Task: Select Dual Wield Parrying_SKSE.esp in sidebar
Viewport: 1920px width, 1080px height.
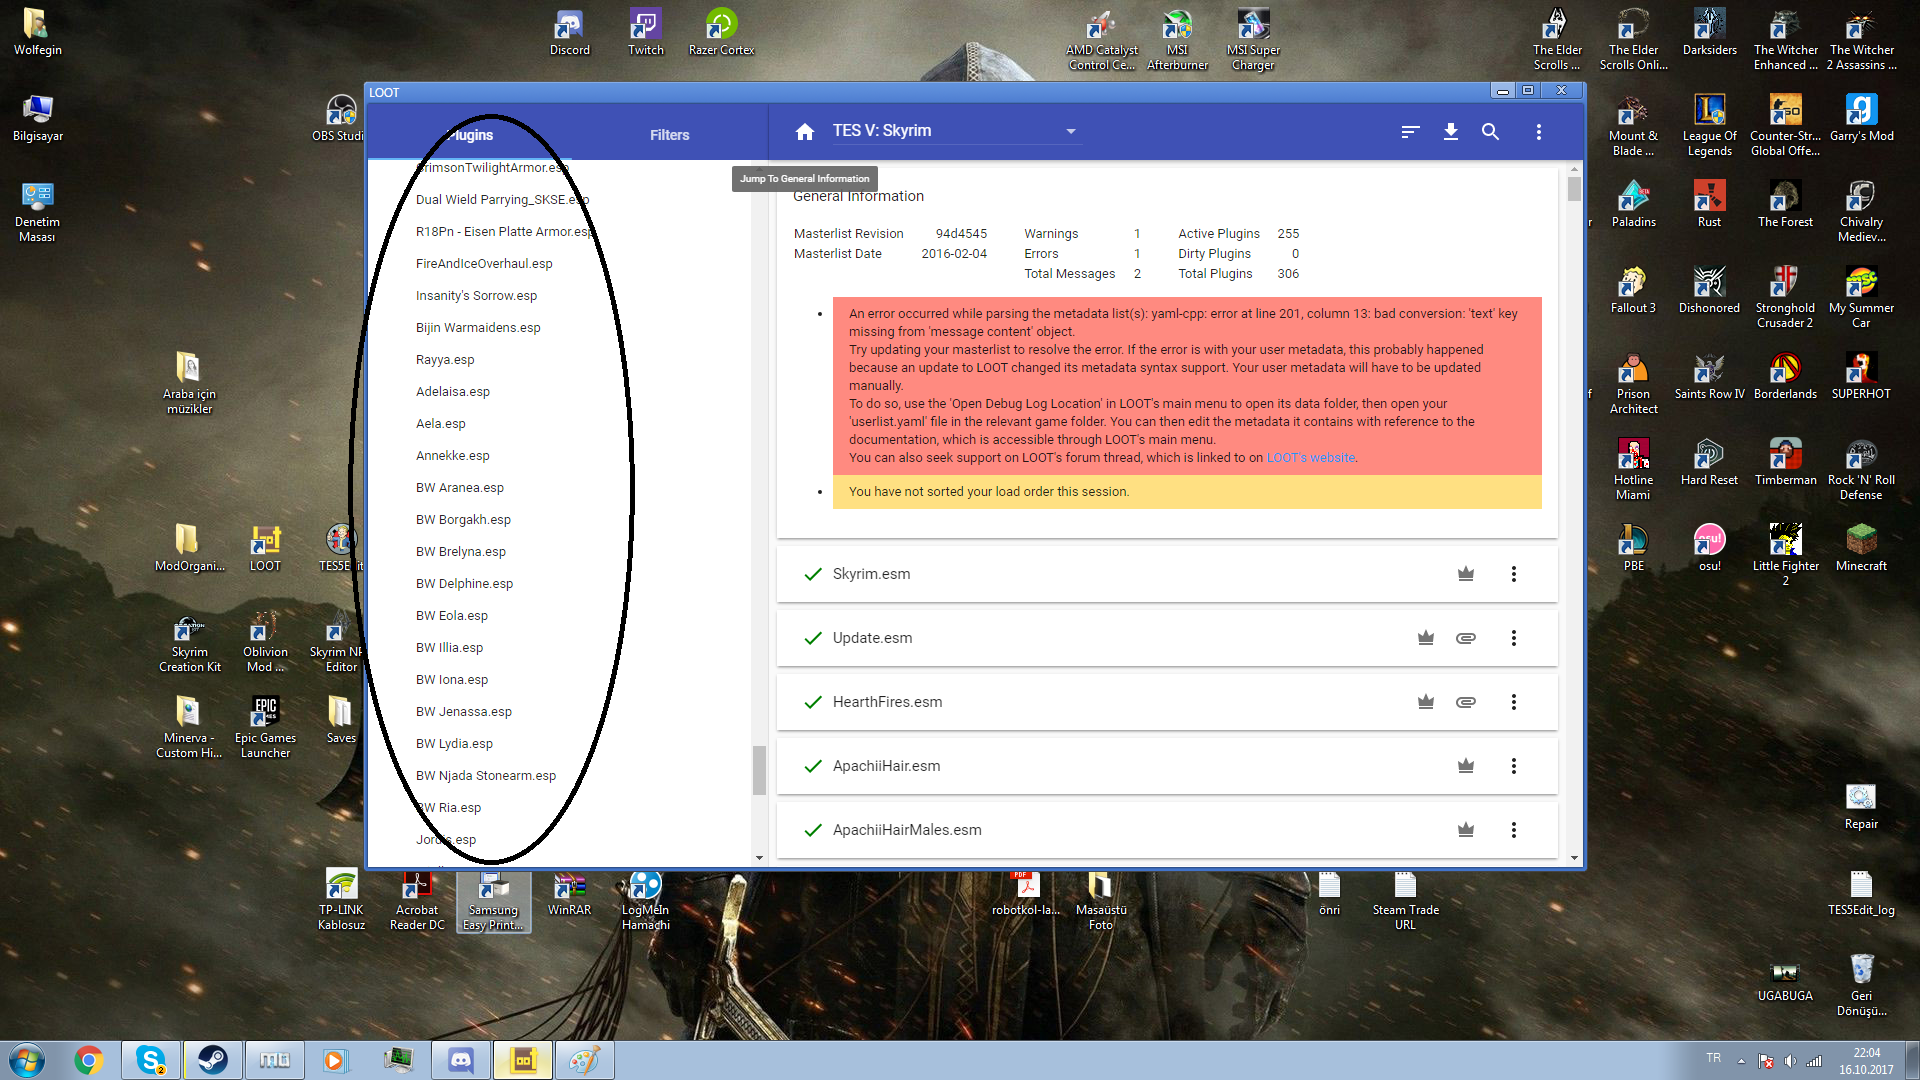Action: click(x=502, y=200)
